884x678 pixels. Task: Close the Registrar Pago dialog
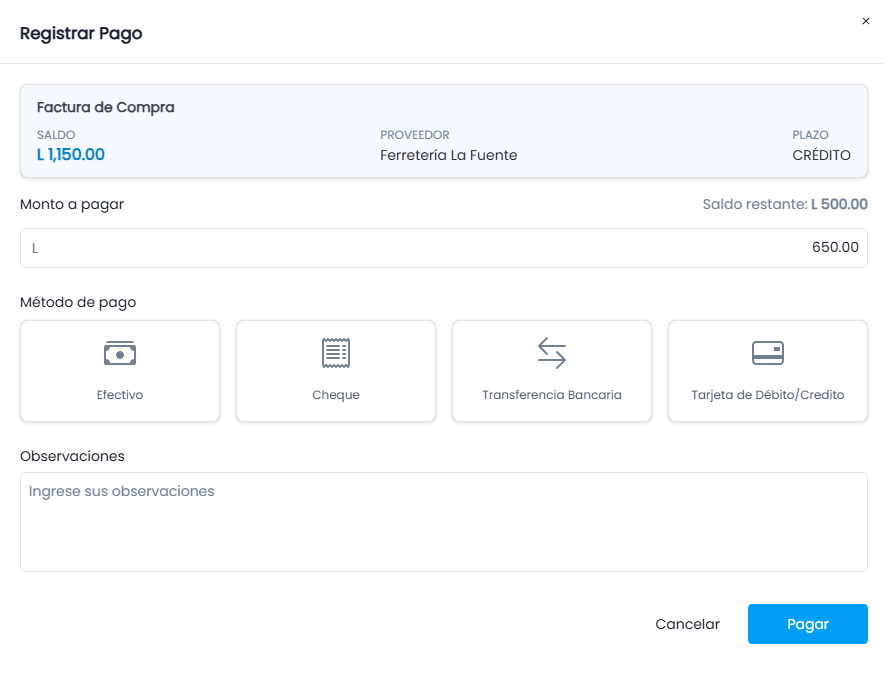coord(866,21)
